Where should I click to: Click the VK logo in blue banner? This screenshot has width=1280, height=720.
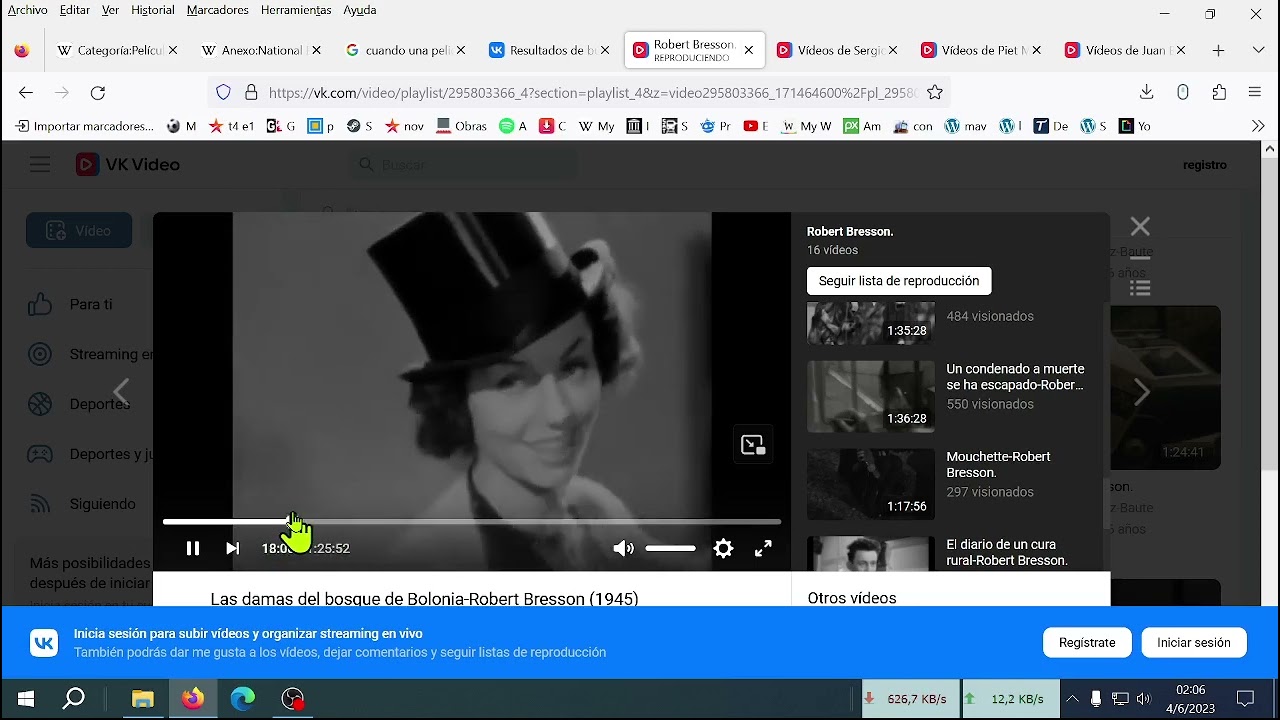tap(44, 643)
